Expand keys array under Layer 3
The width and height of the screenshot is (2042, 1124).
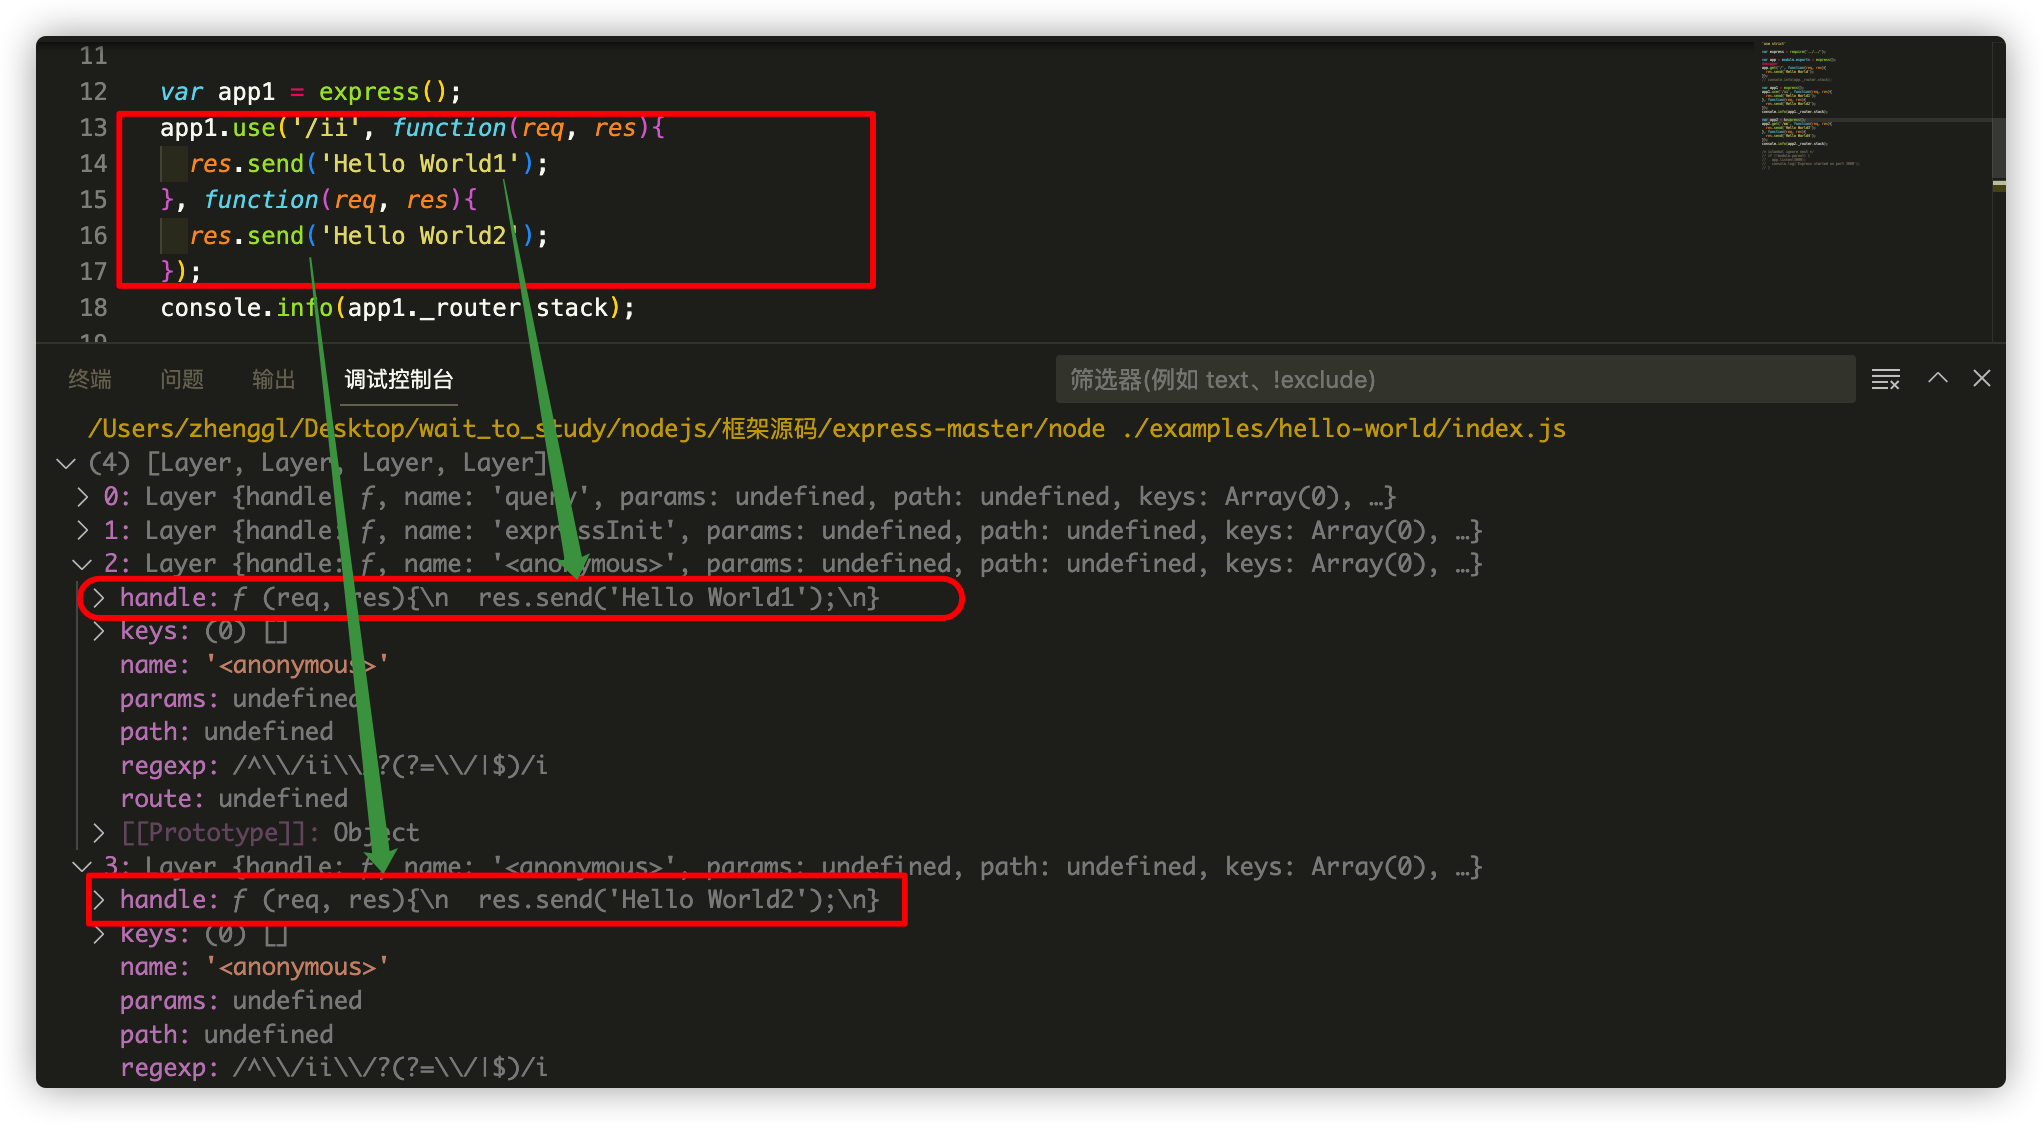(98, 934)
